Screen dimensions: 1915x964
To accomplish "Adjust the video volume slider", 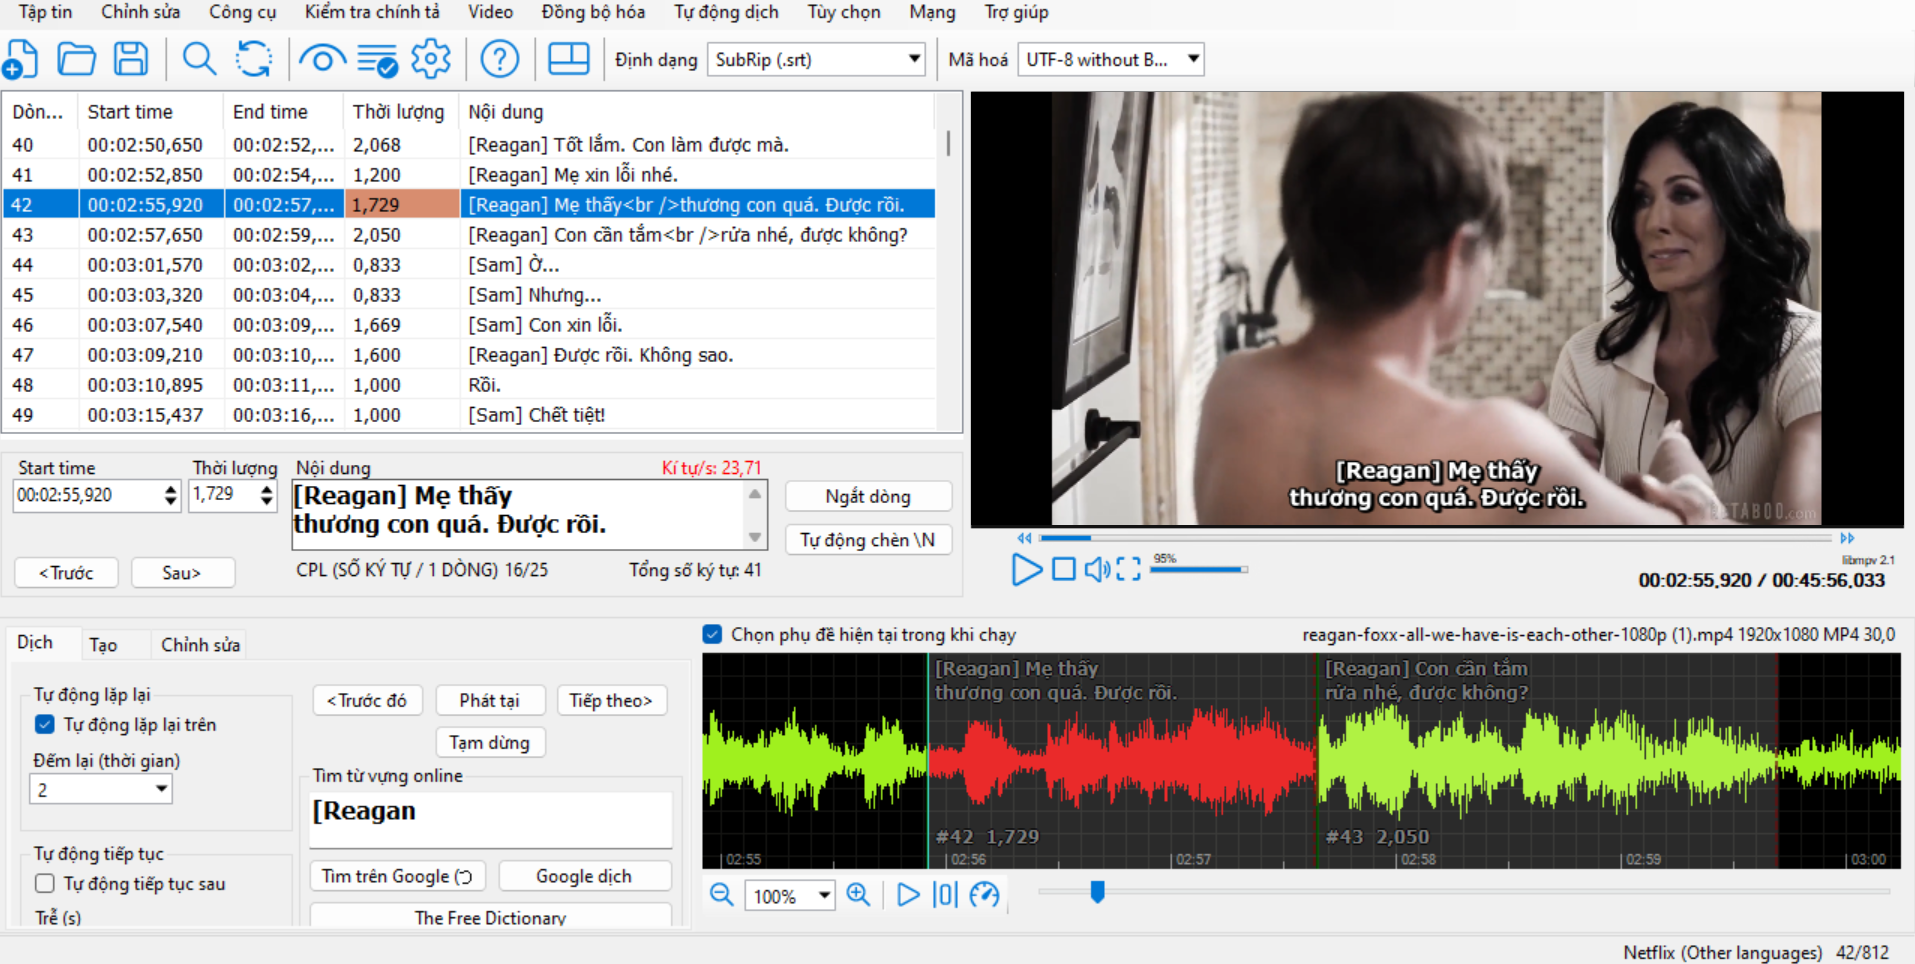I will tap(1199, 569).
